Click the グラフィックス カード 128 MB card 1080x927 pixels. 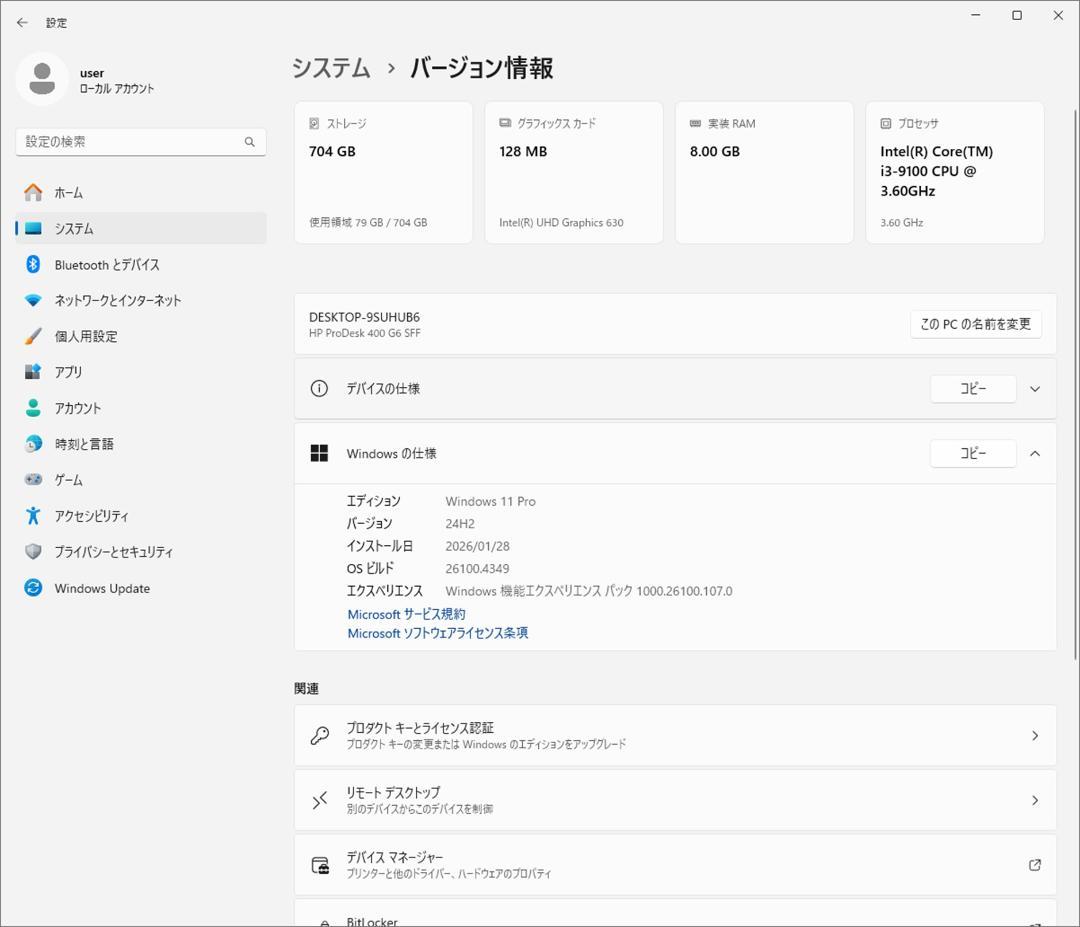[574, 172]
